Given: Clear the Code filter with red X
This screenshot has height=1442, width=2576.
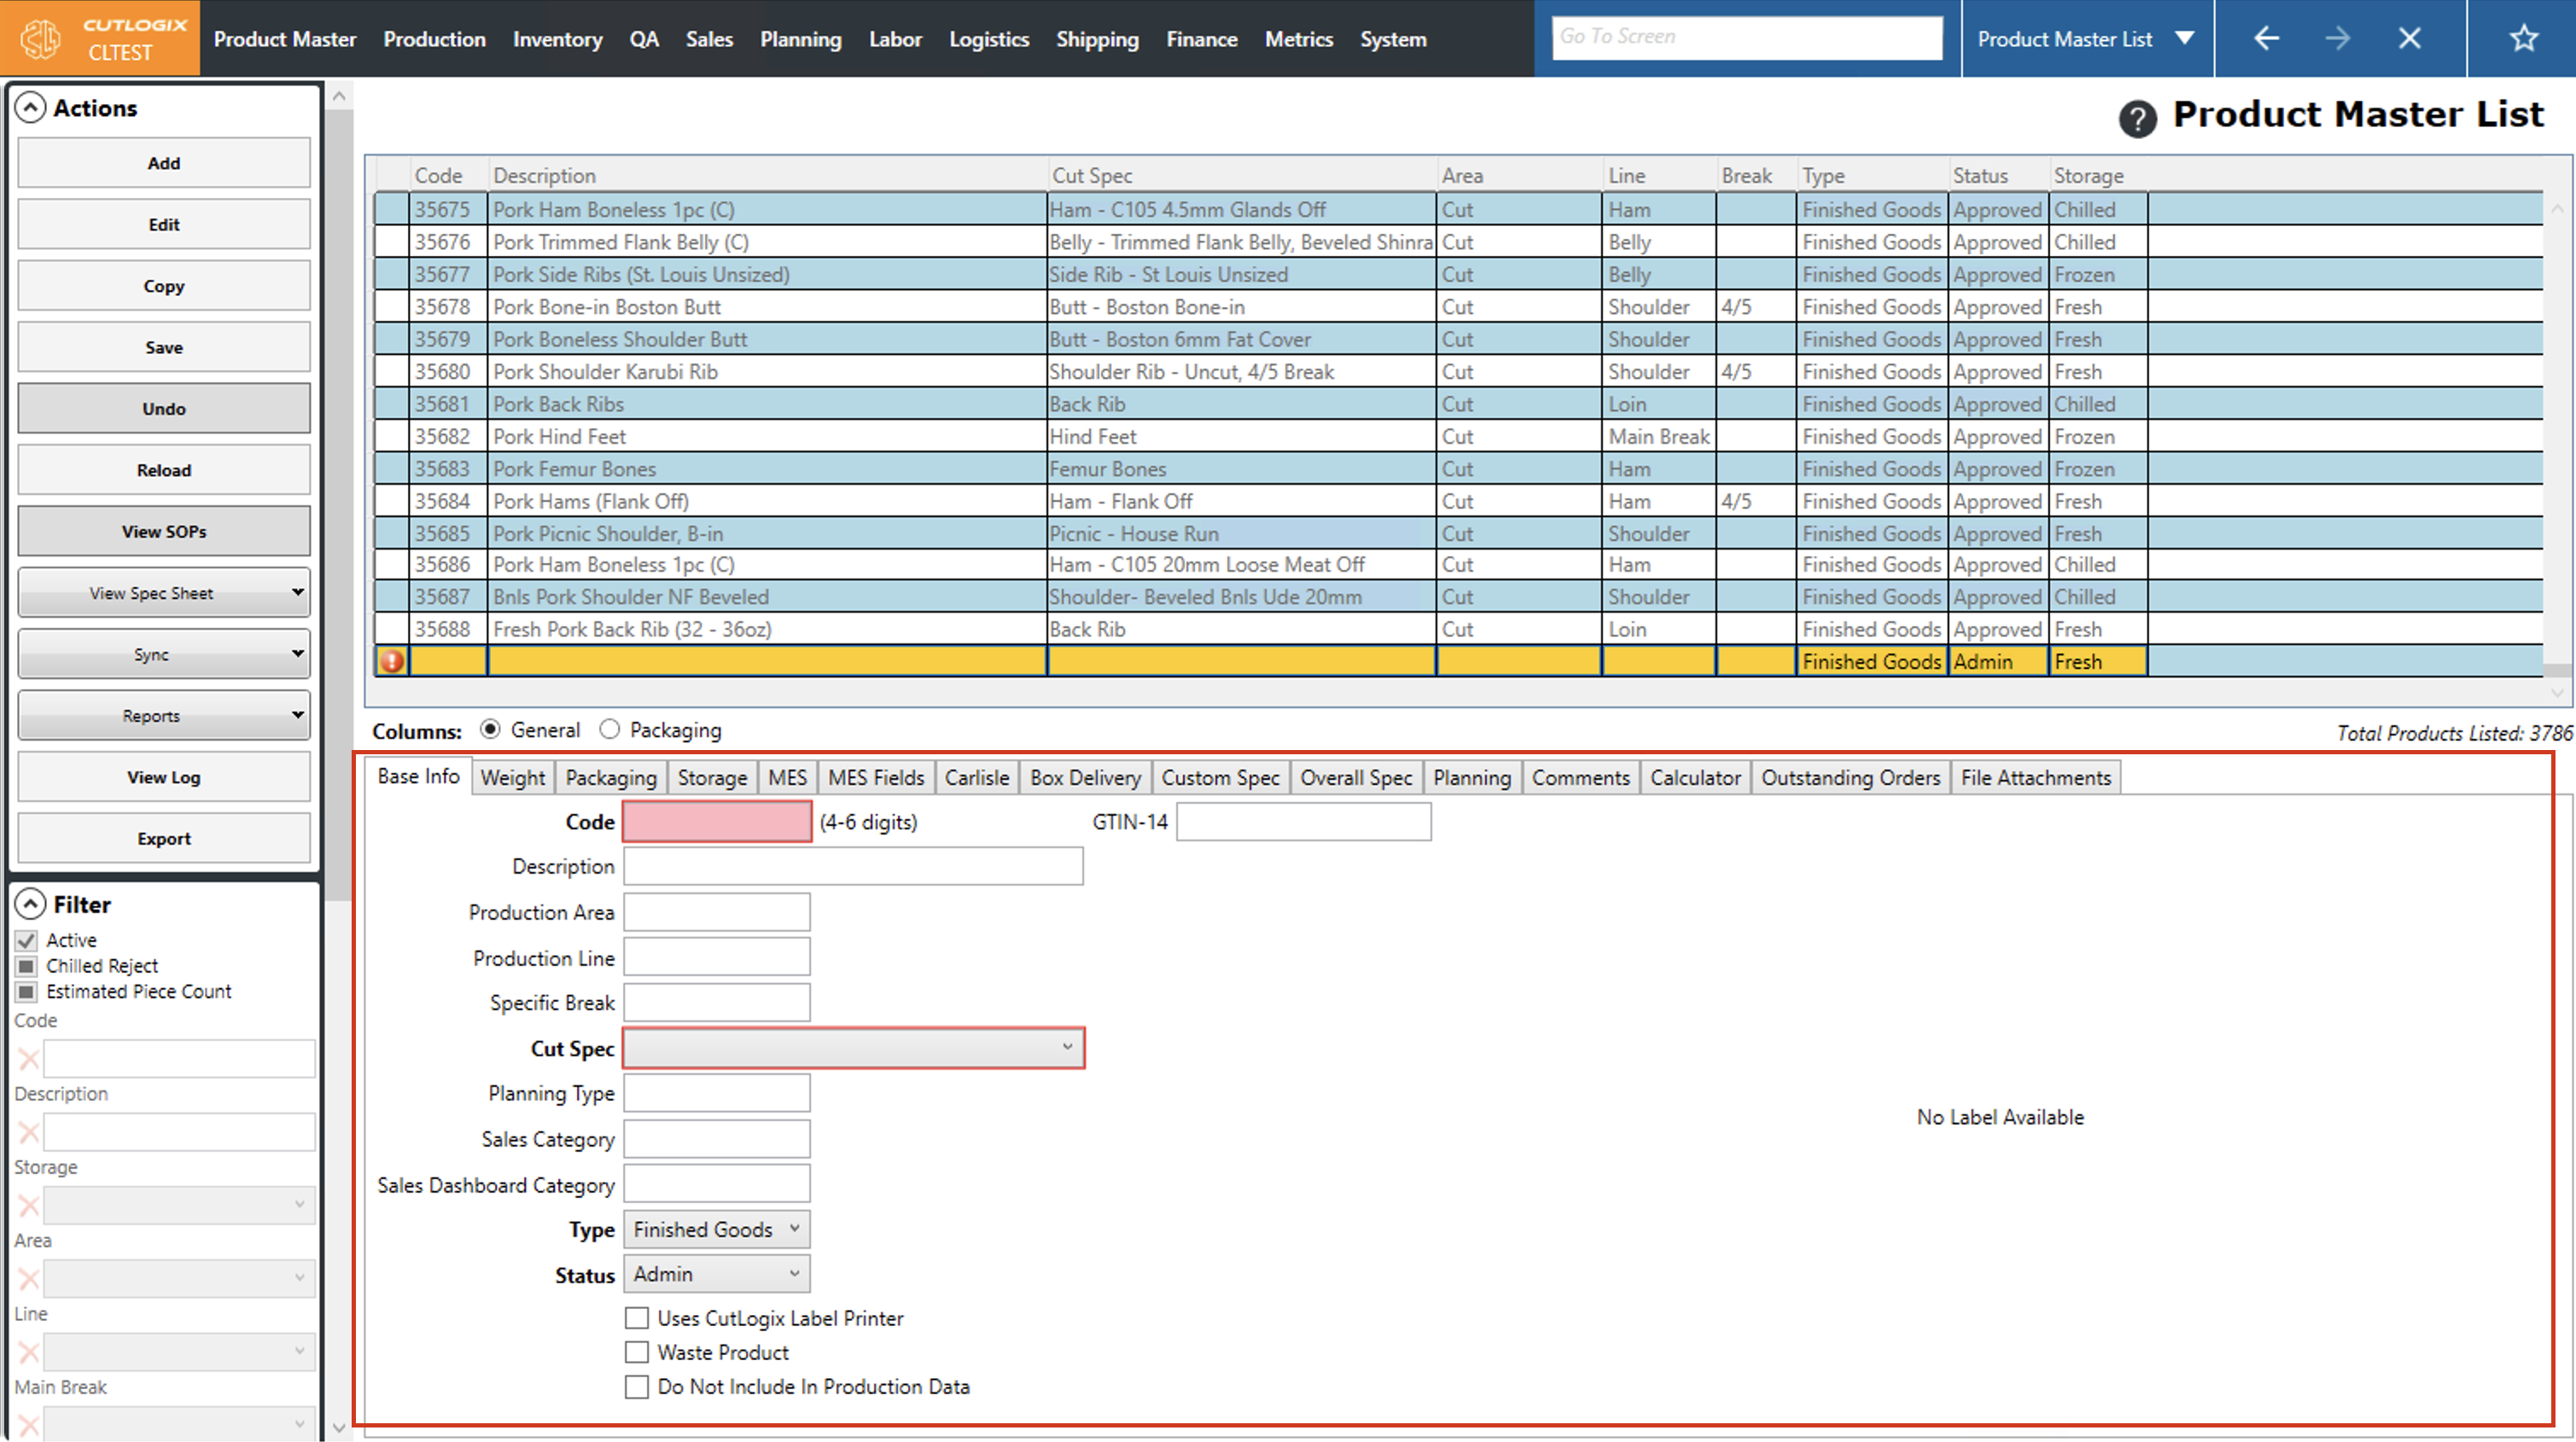Looking at the screenshot, I should (29, 1058).
